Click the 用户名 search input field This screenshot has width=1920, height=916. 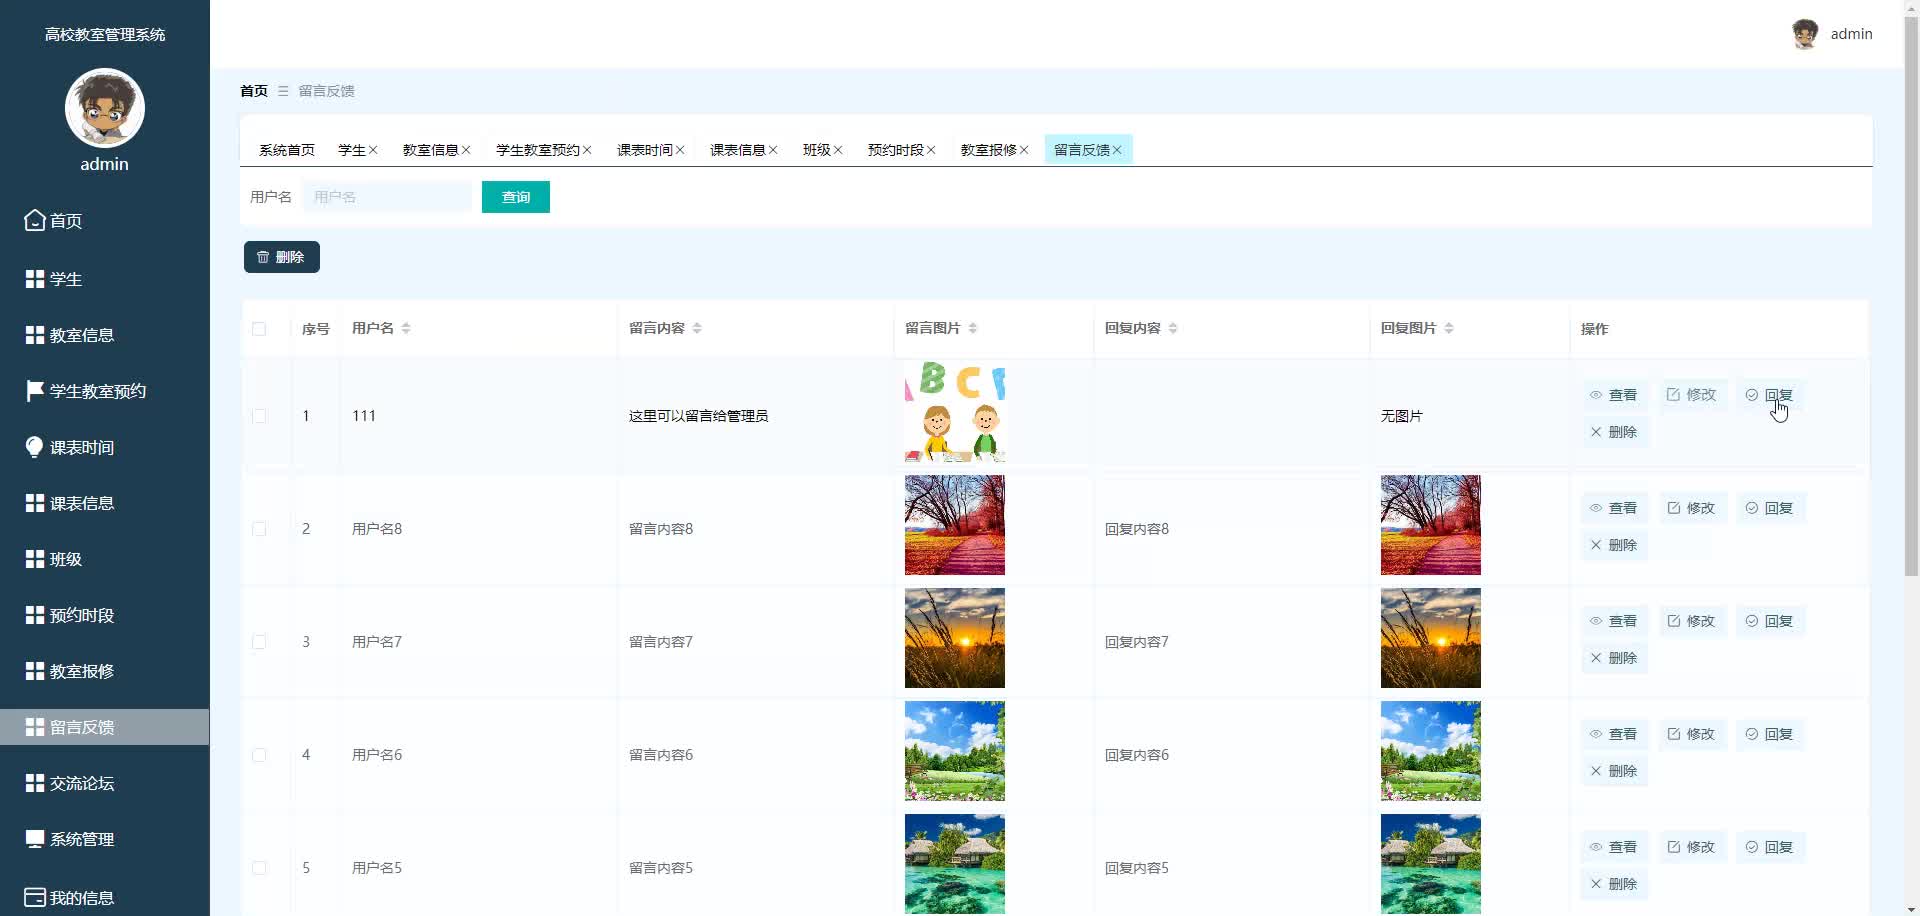[x=387, y=197]
